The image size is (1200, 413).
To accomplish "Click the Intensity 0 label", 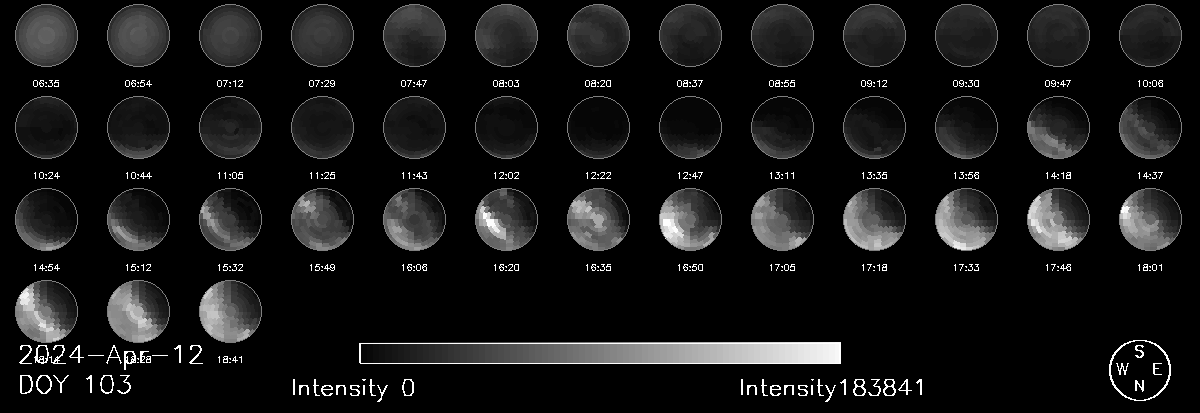I will (x=353, y=388).
